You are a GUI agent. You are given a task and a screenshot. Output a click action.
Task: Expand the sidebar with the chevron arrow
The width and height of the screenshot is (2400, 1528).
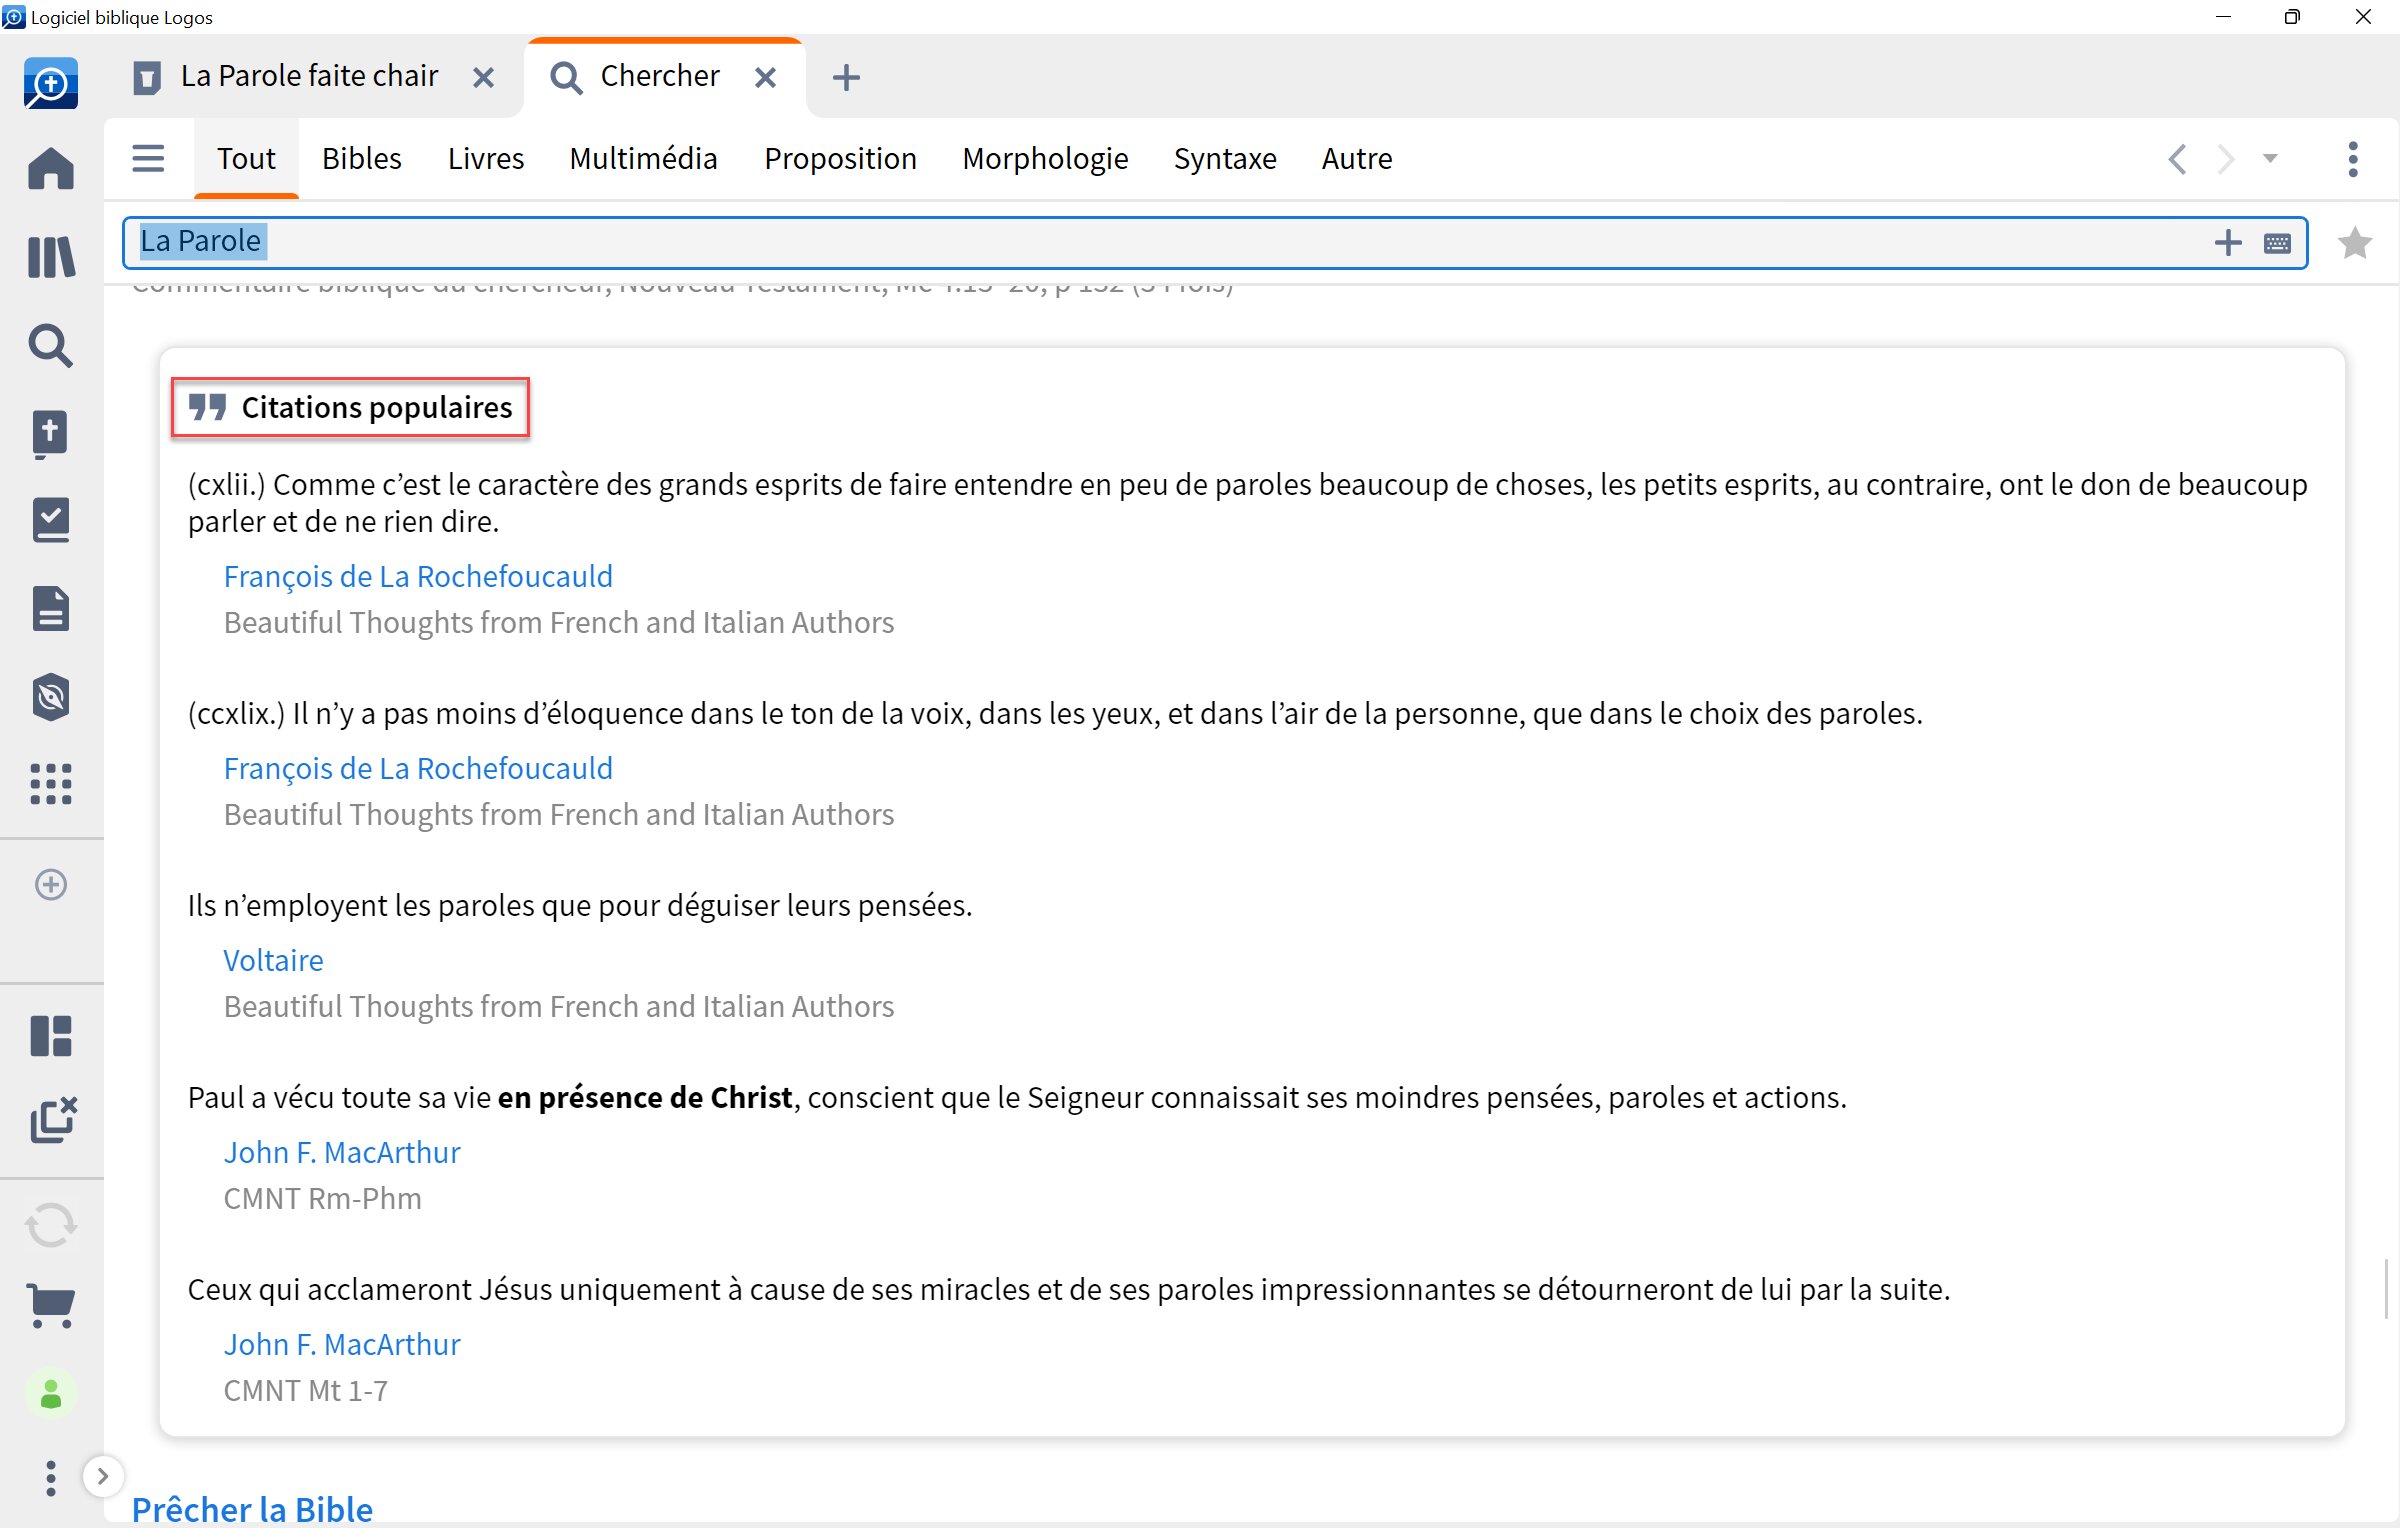coord(102,1476)
